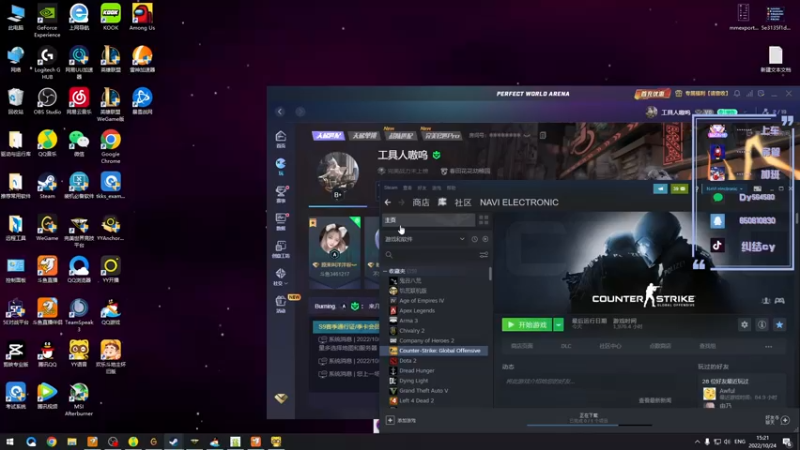Collapse the 收藏夹 favorites category

385,271
